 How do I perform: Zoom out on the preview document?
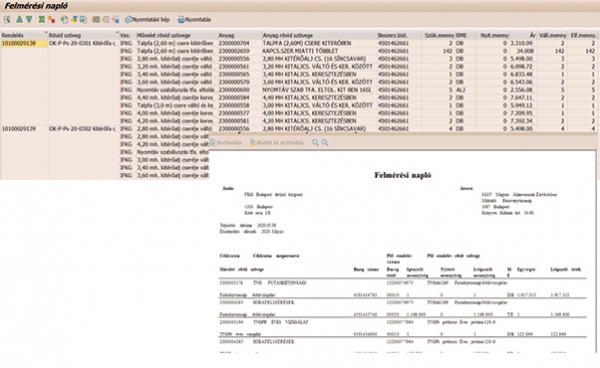325,142
